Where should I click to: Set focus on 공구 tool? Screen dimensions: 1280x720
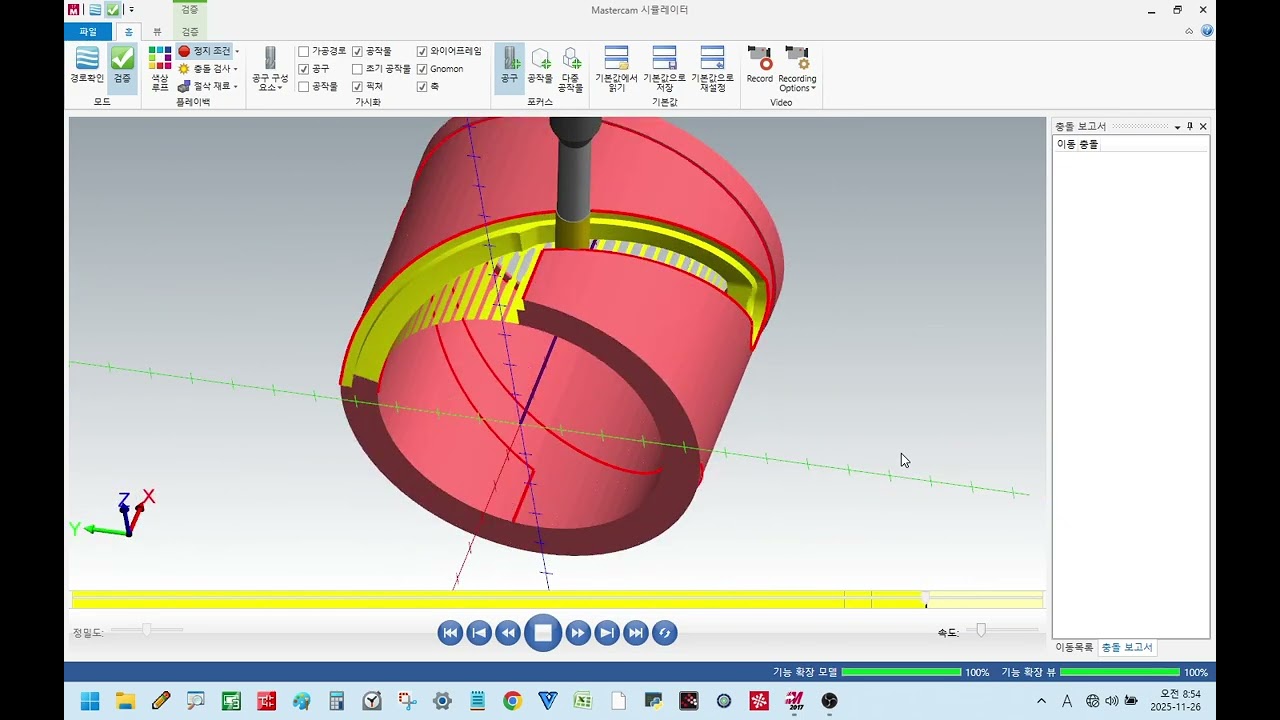(x=510, y=66)
